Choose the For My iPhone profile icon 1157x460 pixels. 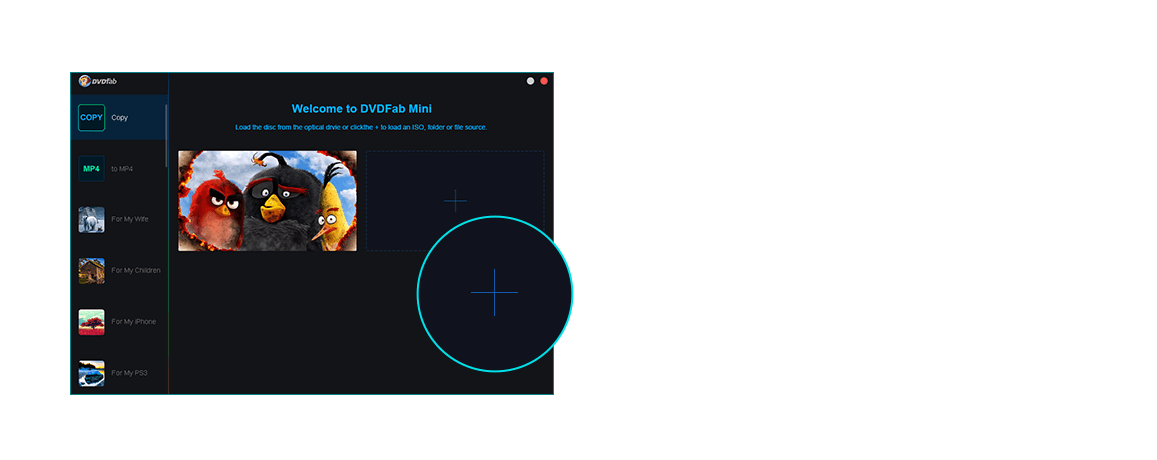pos(91,322)
